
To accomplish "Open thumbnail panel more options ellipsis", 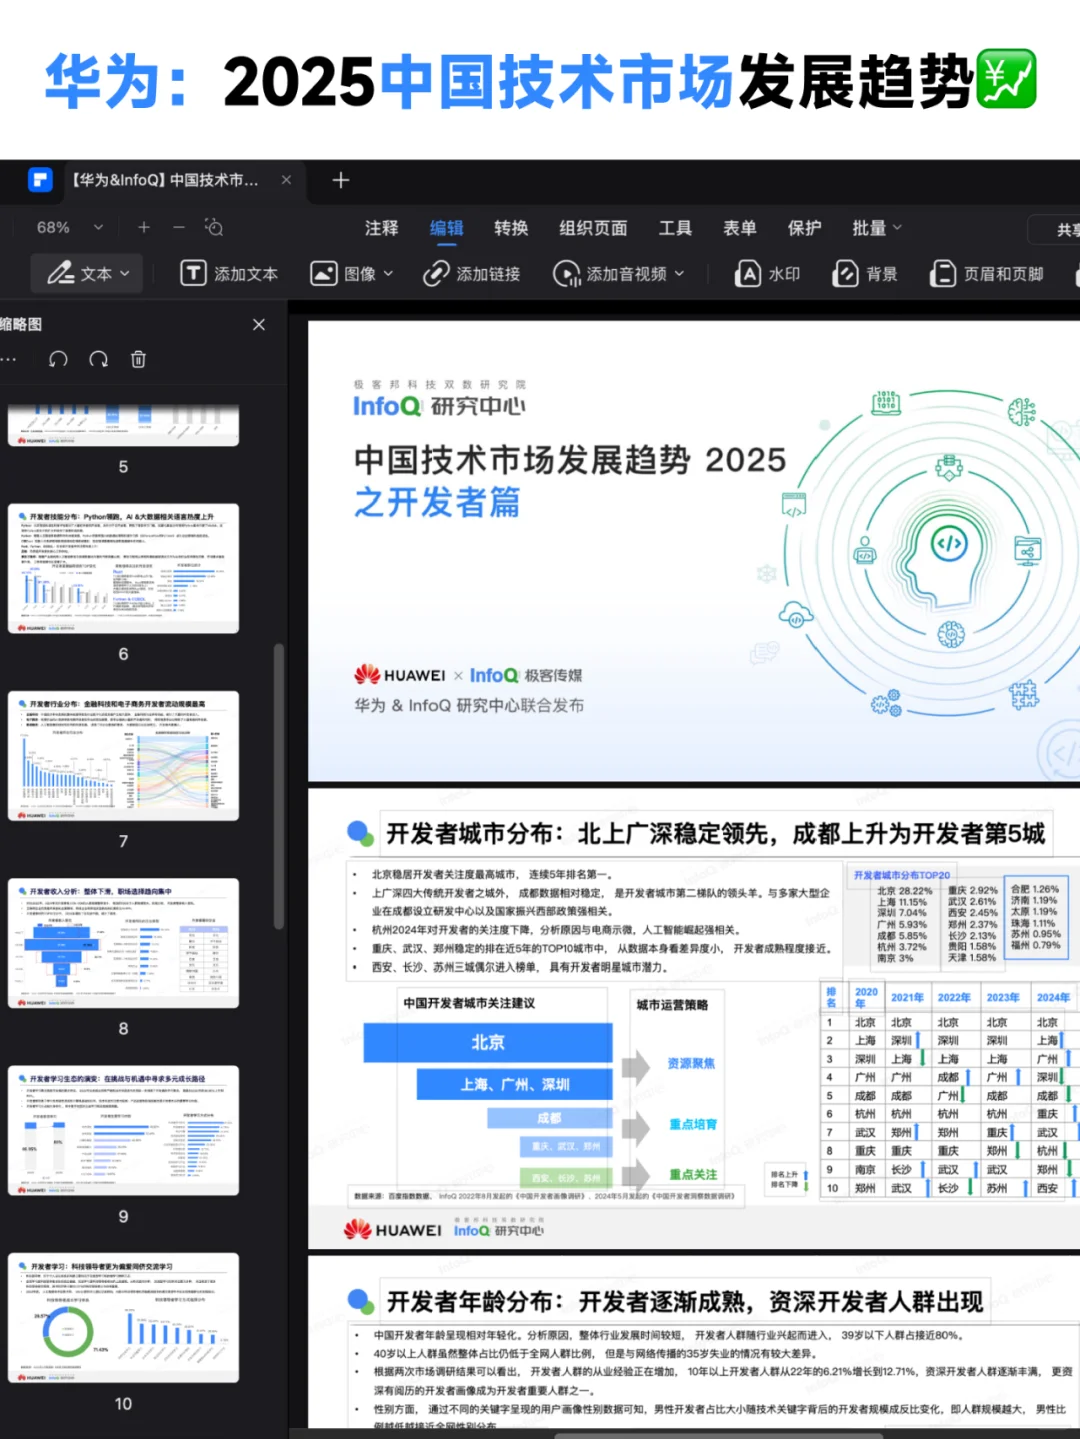I will point(9,359).
